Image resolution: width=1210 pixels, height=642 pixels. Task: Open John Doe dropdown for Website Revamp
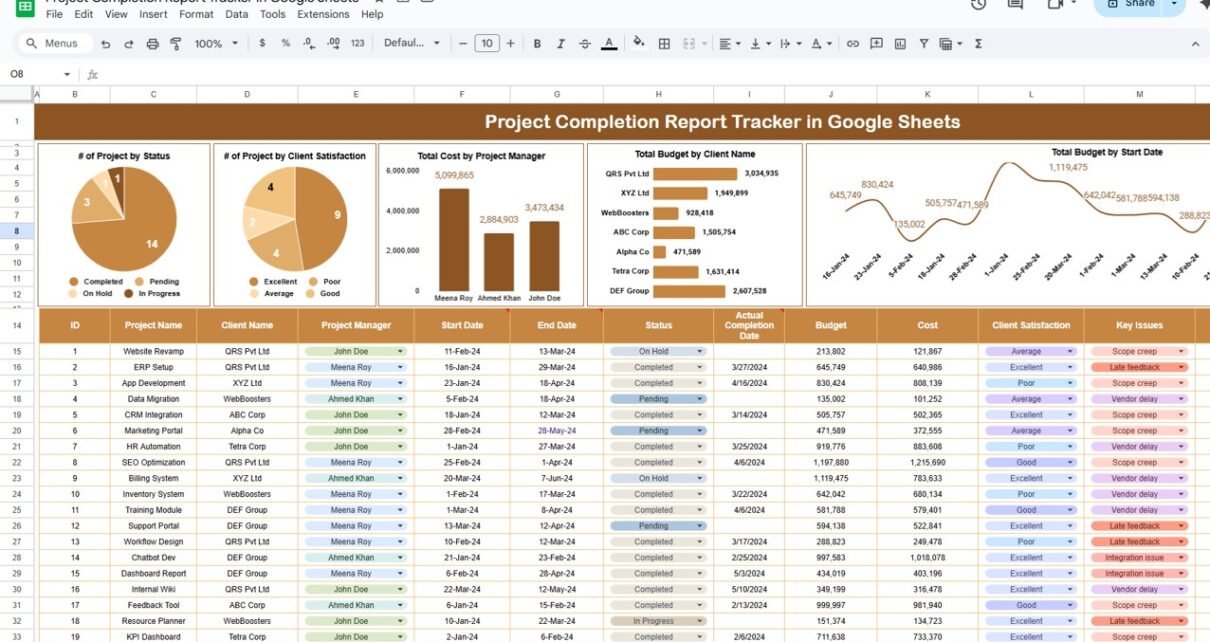click(401, 352)
